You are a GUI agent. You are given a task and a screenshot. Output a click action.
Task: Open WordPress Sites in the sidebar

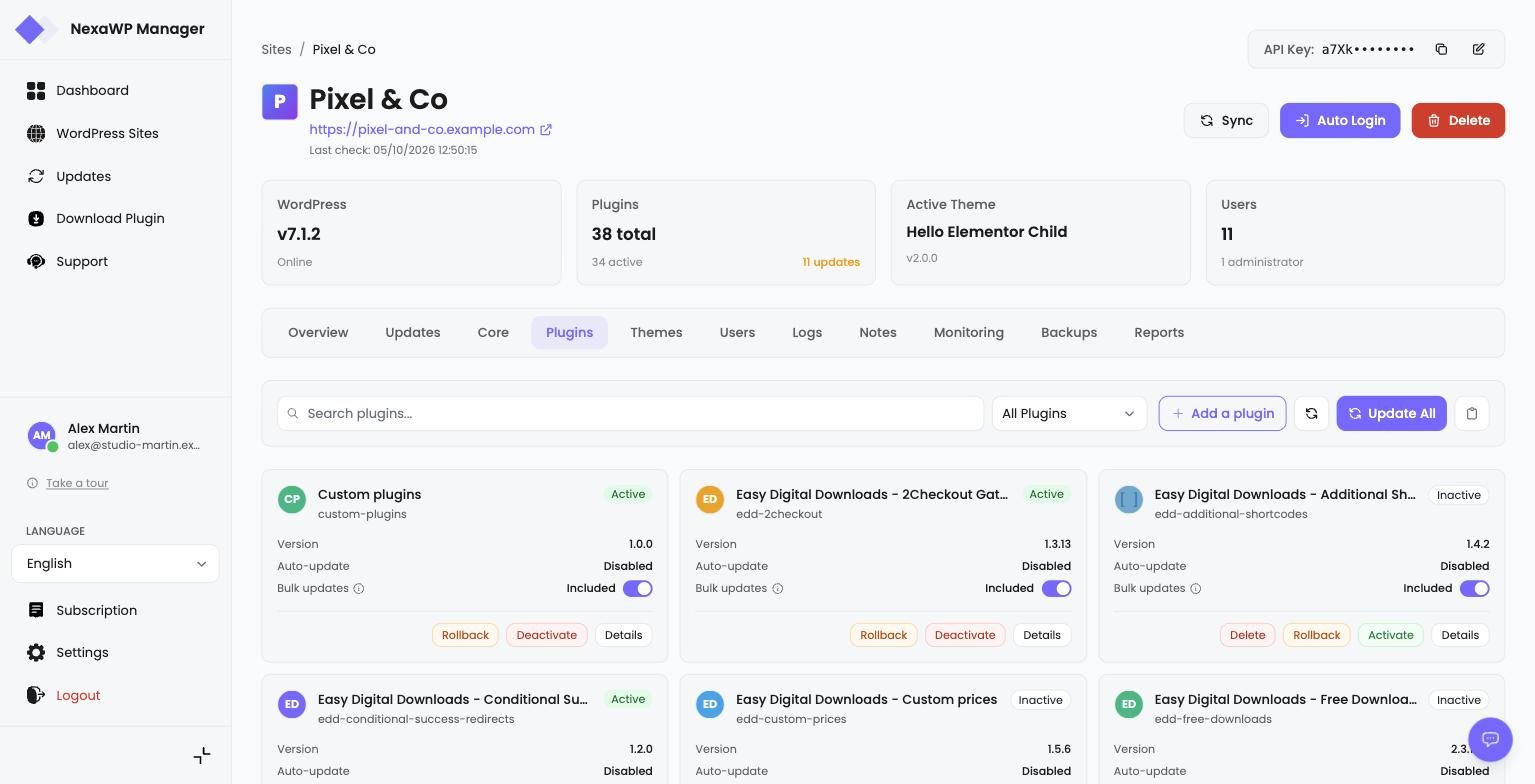107,133
